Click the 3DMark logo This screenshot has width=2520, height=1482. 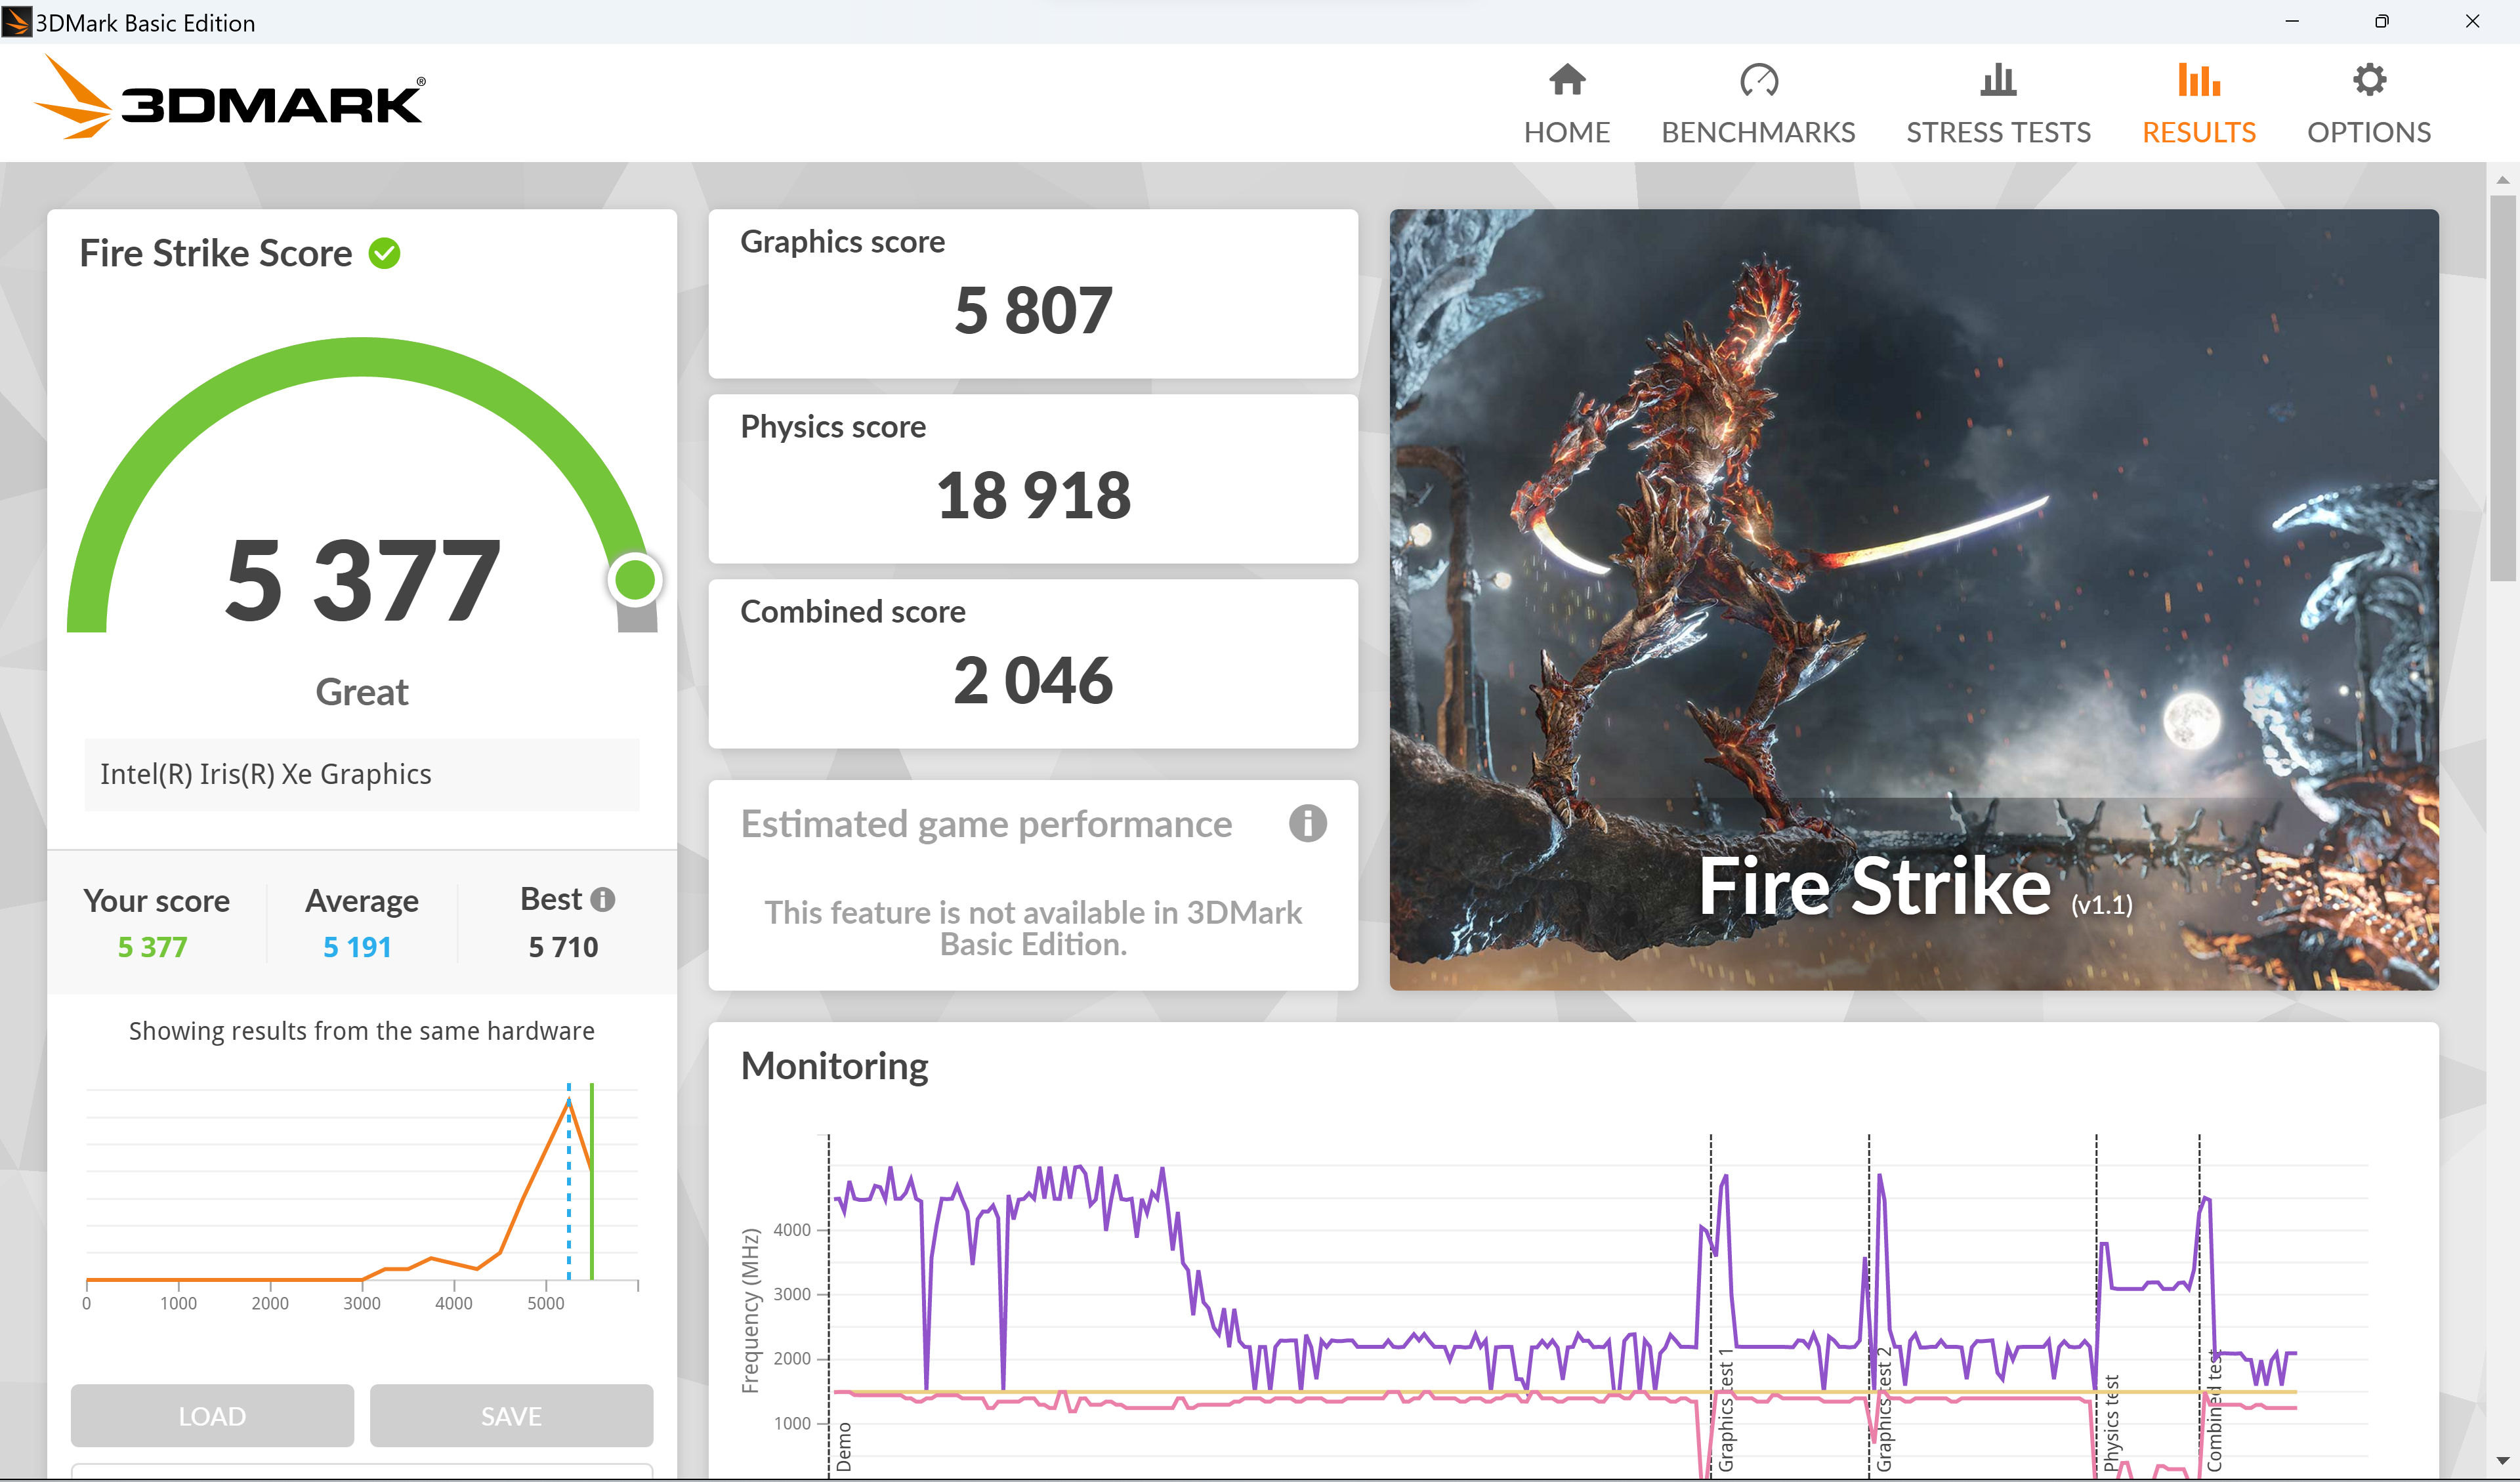pos(230,100)
